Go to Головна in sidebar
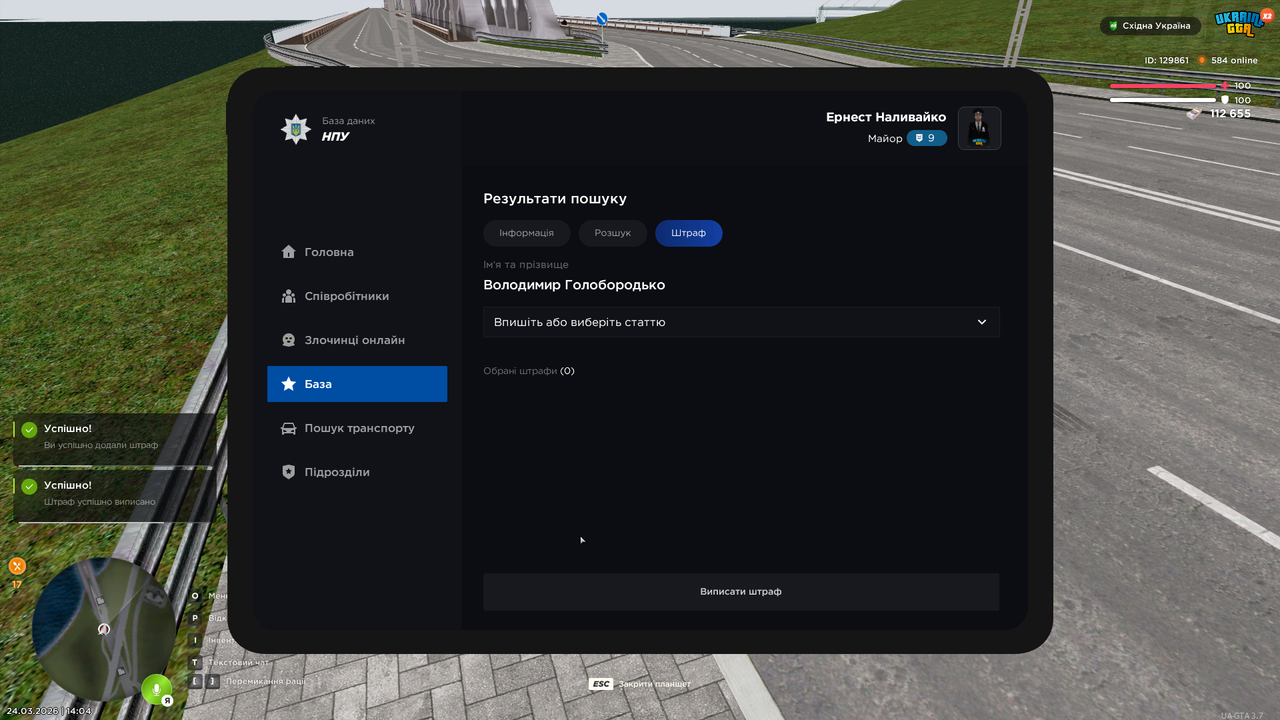The width and height of the screenshot is (1280, 720). 357,252
